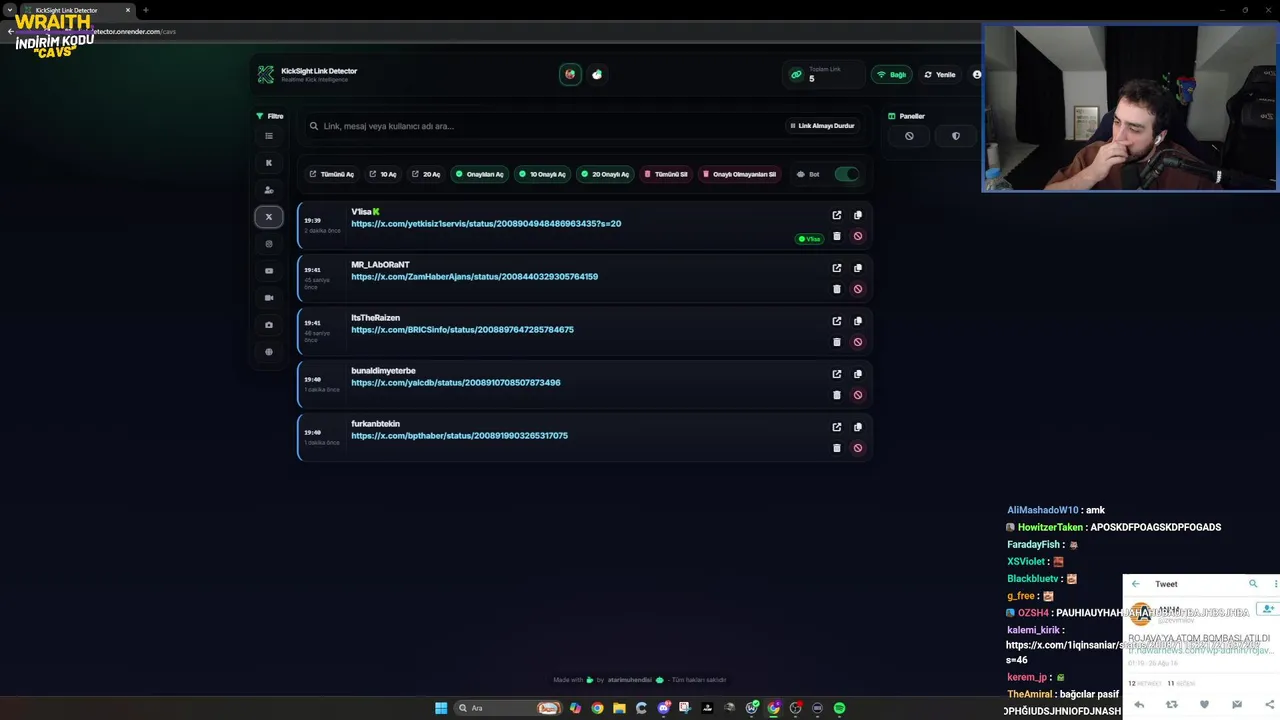Image resolution: width=1280 pixels, height=720 pixels.
Task: Select the photo camera filter icon
Action: (268, 325)
